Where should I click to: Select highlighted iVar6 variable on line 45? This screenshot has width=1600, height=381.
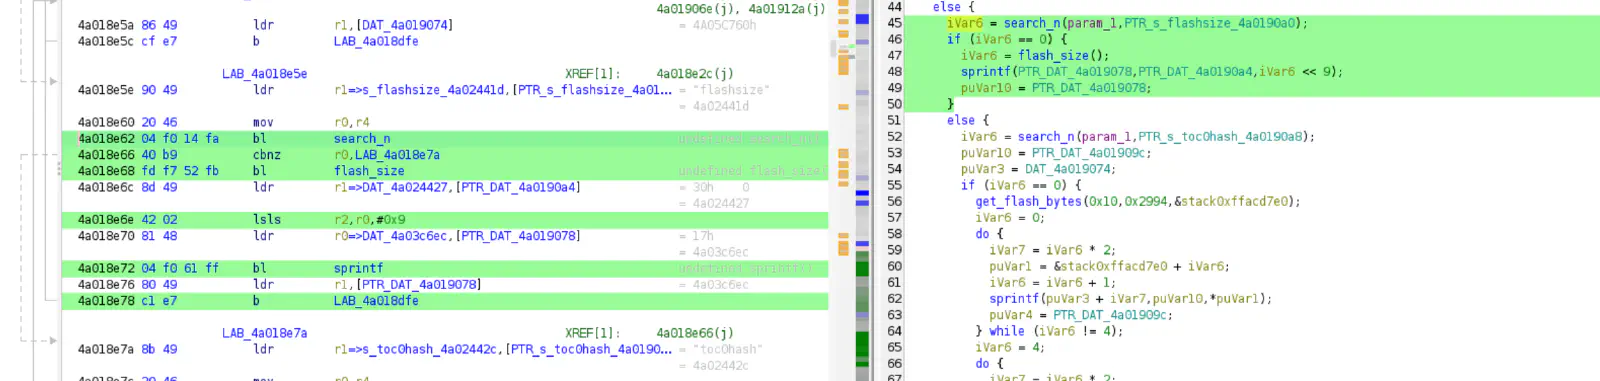click(x=965, y=23)
